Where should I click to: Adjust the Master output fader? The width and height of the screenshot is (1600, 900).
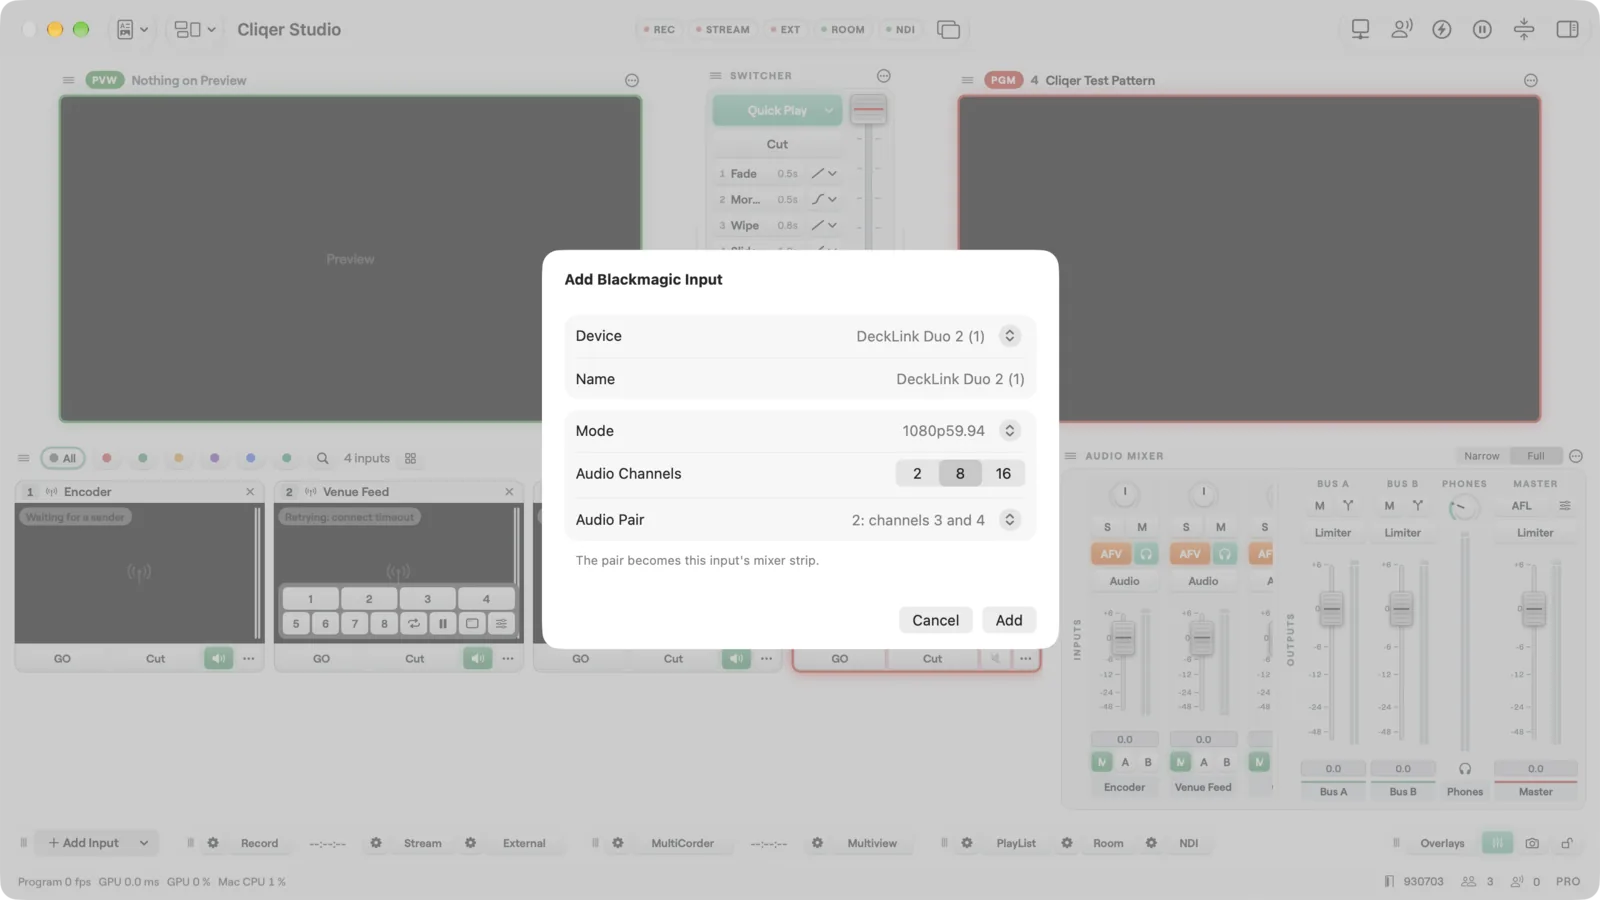tap(1533, 609)
